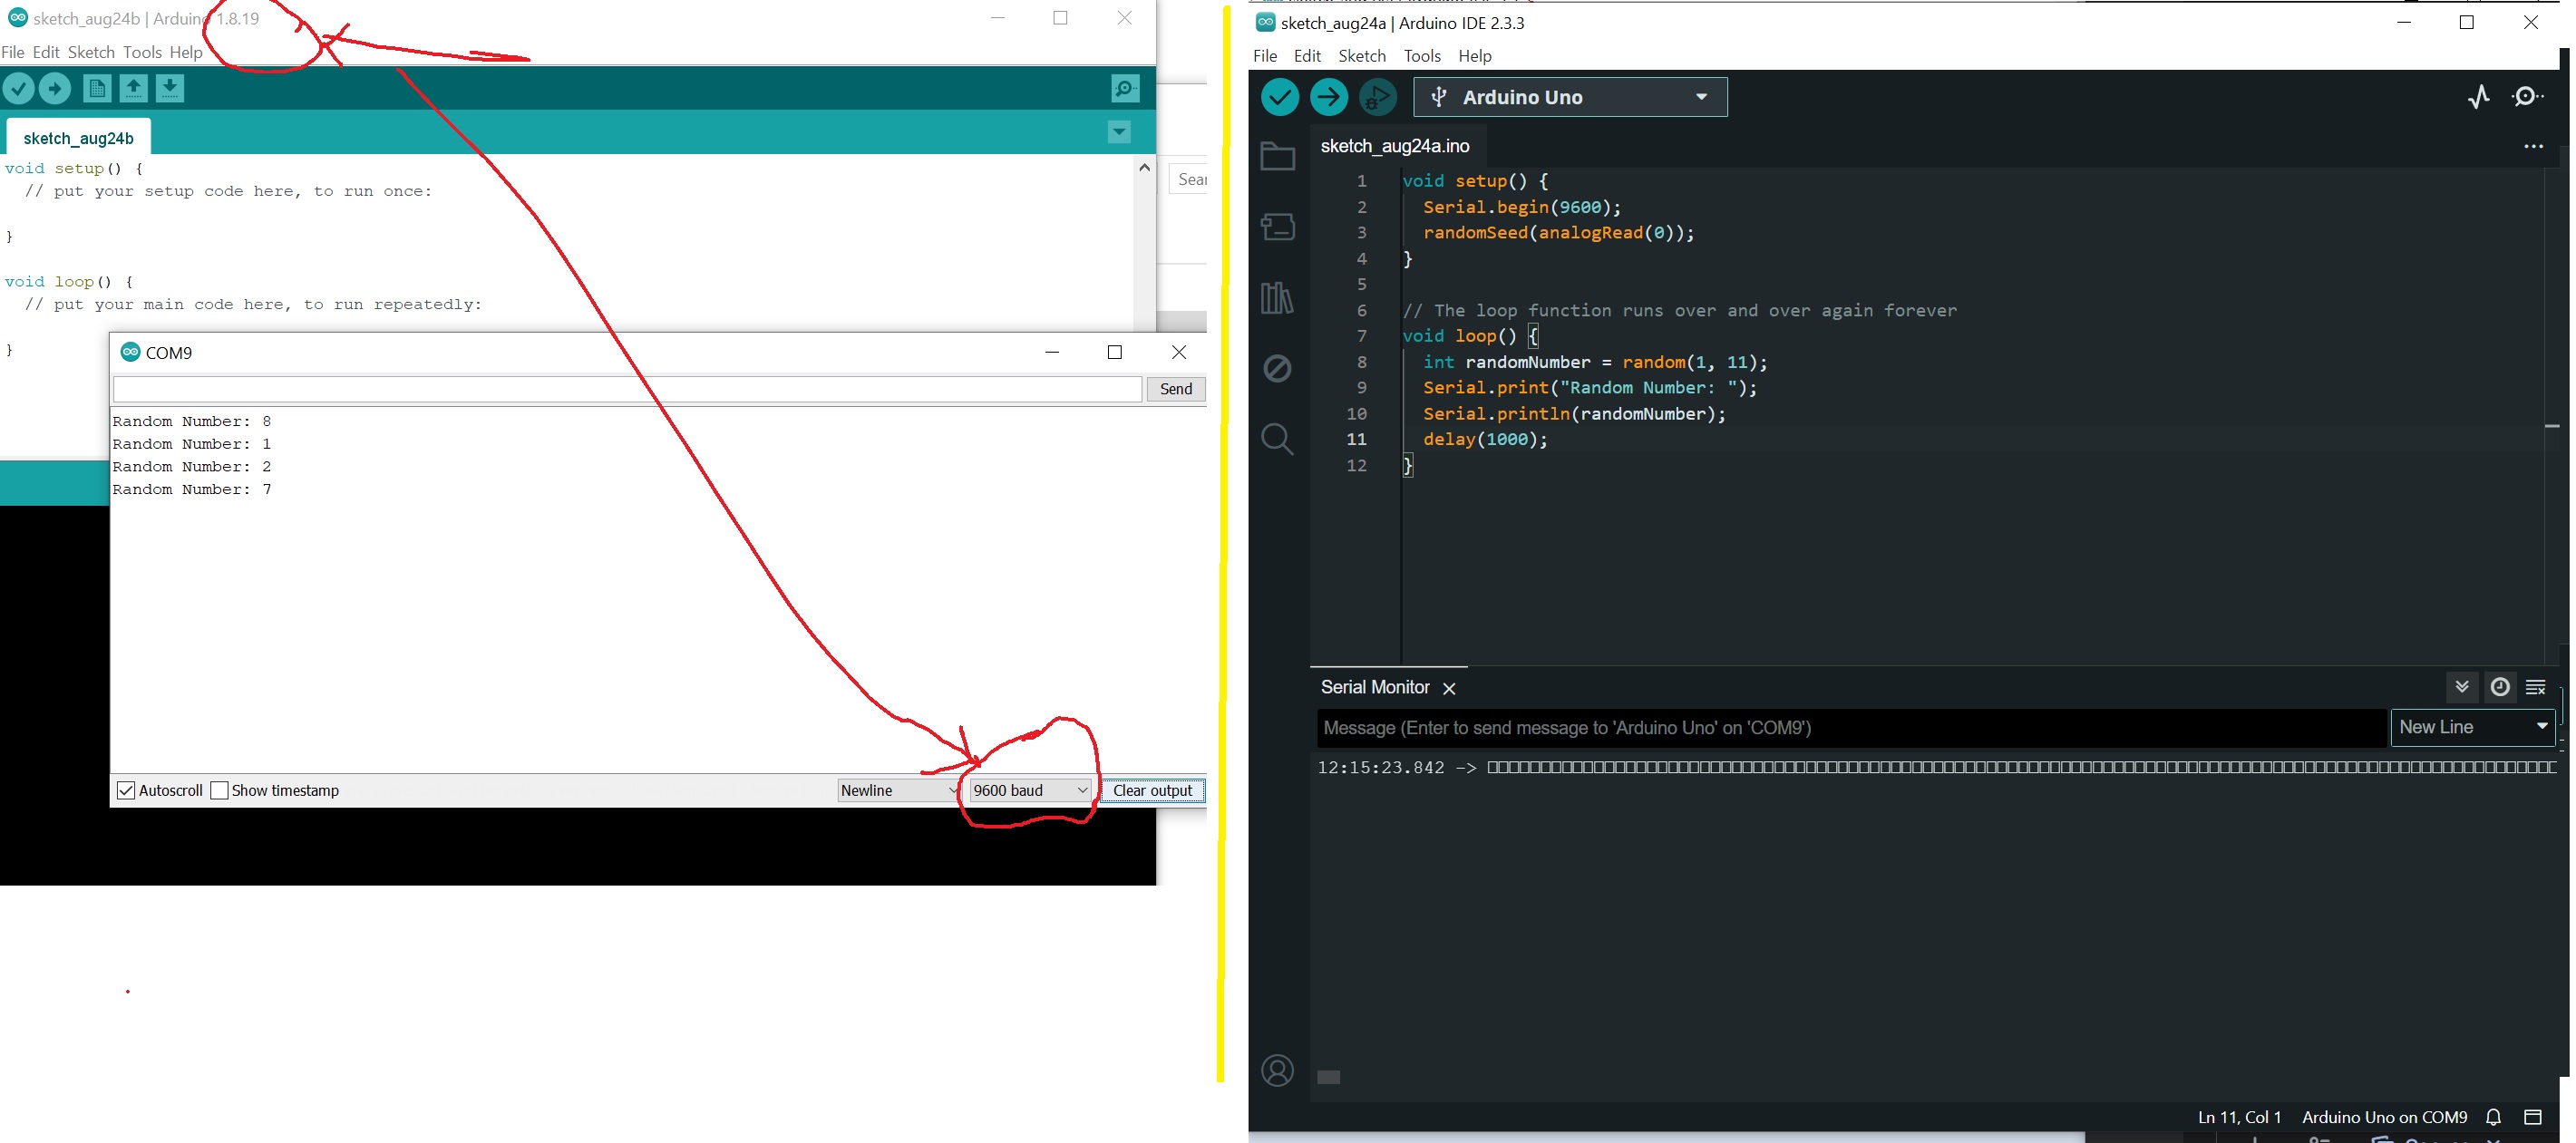Verify the sketch in Arduino IDE 2.3.3
Image resolution: width=2576 pixels, height=1143 pixels.
pyautogui.click(x=1280, y=97)
